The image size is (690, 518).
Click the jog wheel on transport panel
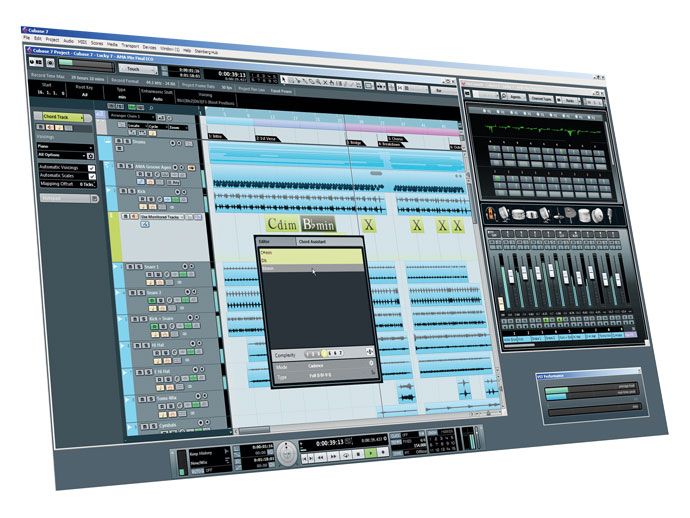point(287,453)
